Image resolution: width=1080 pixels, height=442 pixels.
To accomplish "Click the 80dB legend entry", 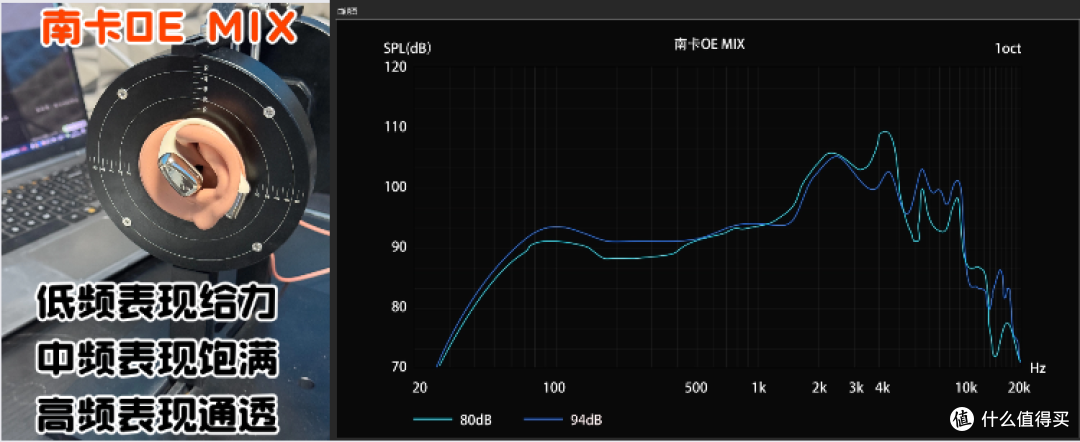I will (452, 419).
